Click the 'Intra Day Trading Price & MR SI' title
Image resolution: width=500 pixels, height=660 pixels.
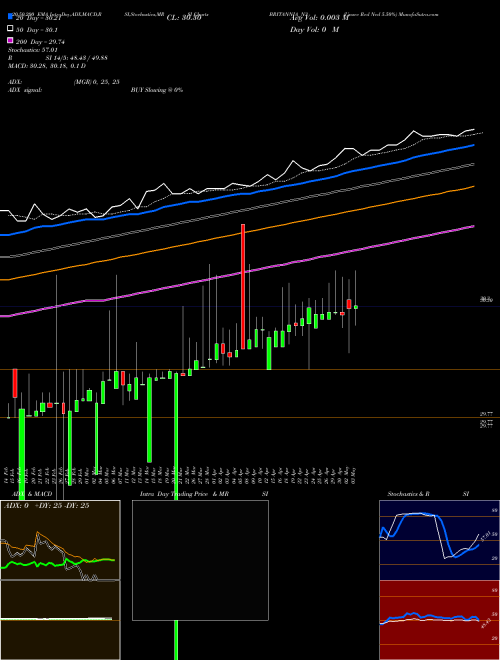pyautogui.click(x=204, y=494)
